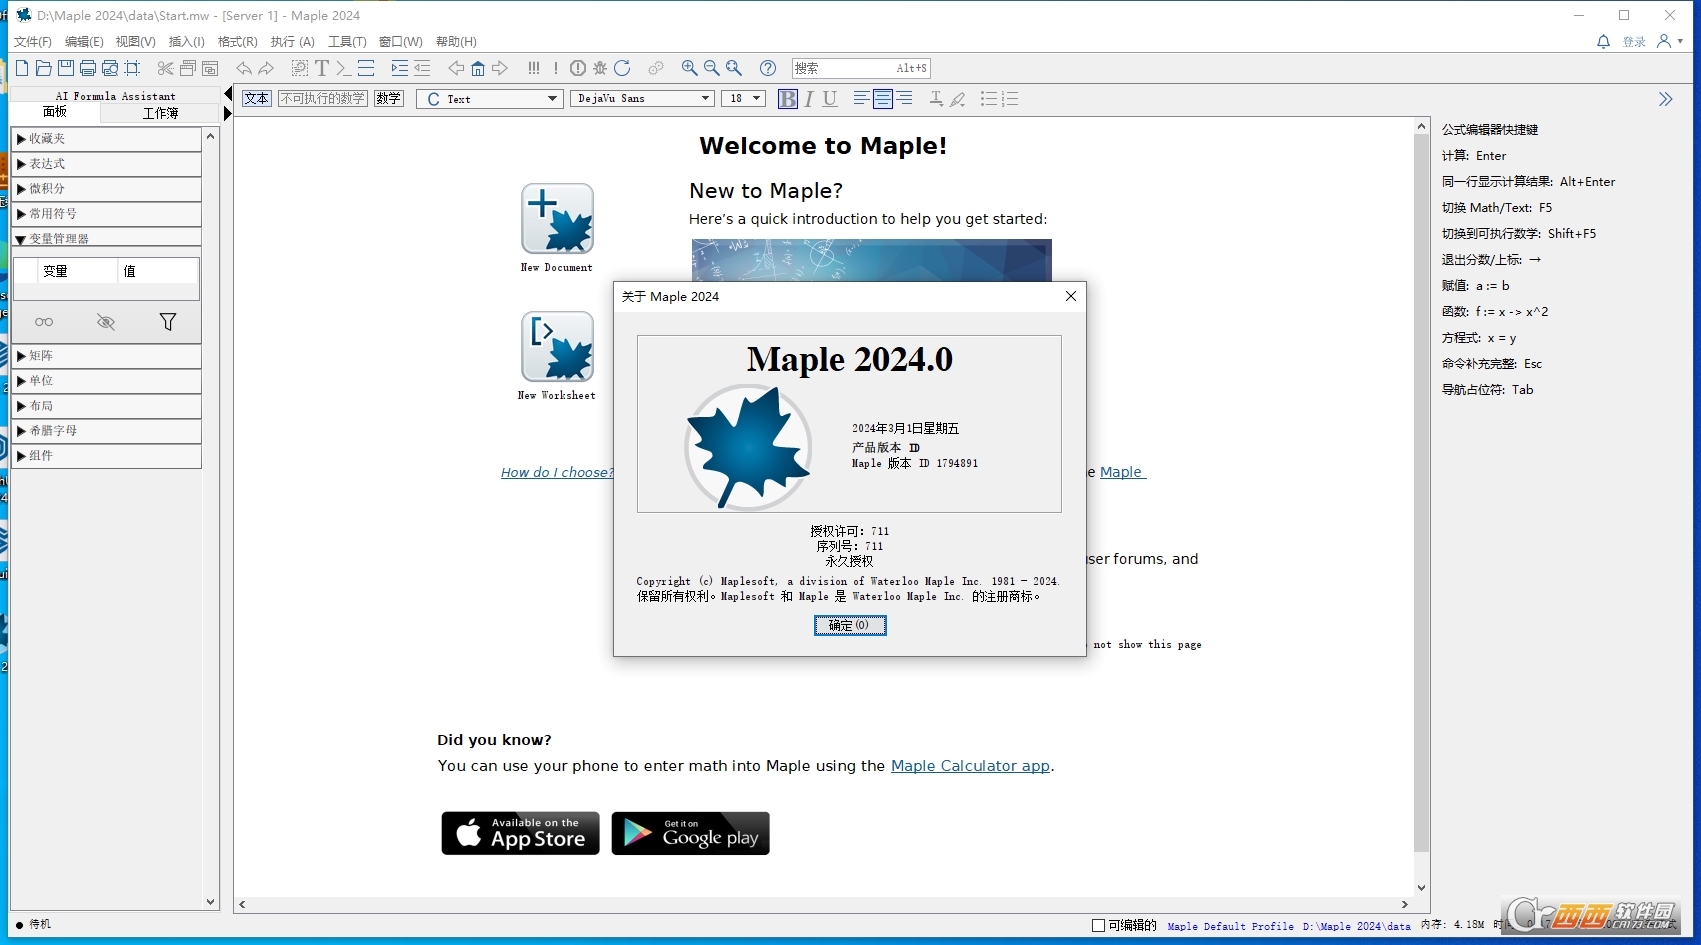Image resolution: width=1701 pixels, height=945 pixels.
Task: Open the 编辑(E) menu
Action: (84, 42)
